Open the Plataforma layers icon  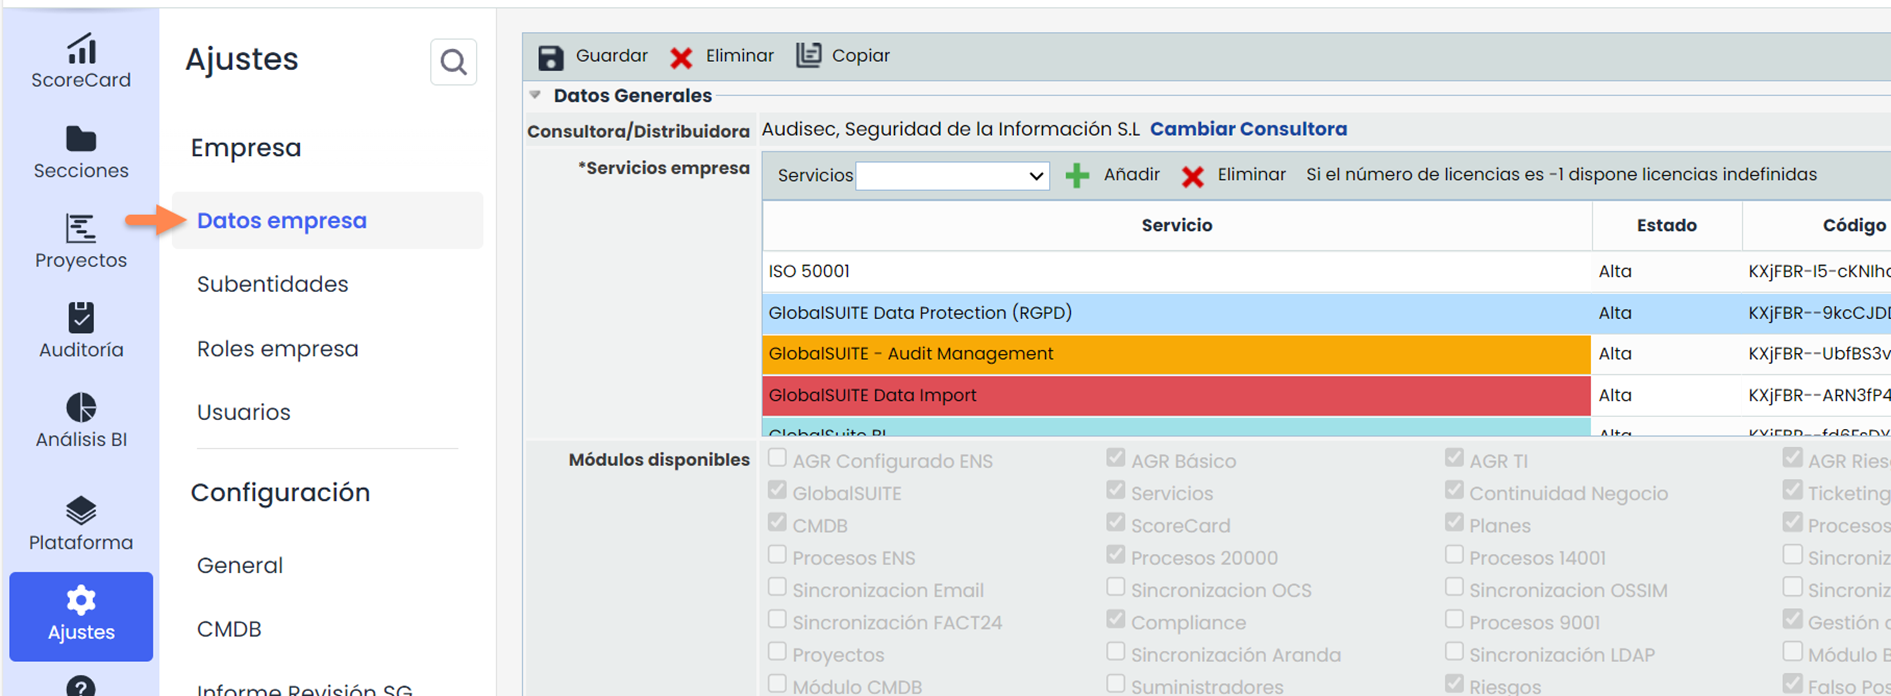(81, 511)
